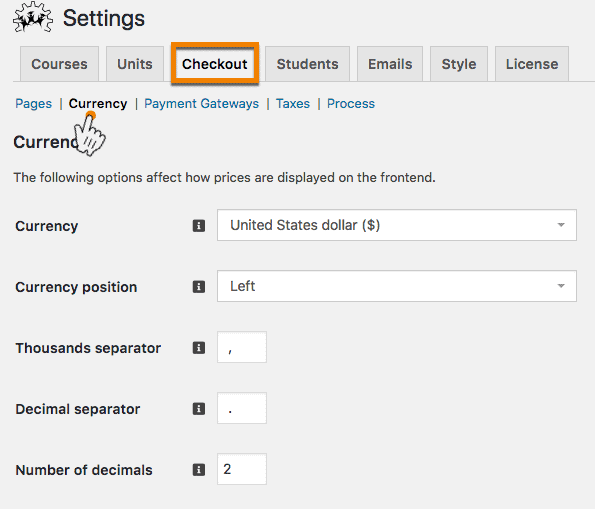Click the Settings gear logo icon

click(33, 17)
